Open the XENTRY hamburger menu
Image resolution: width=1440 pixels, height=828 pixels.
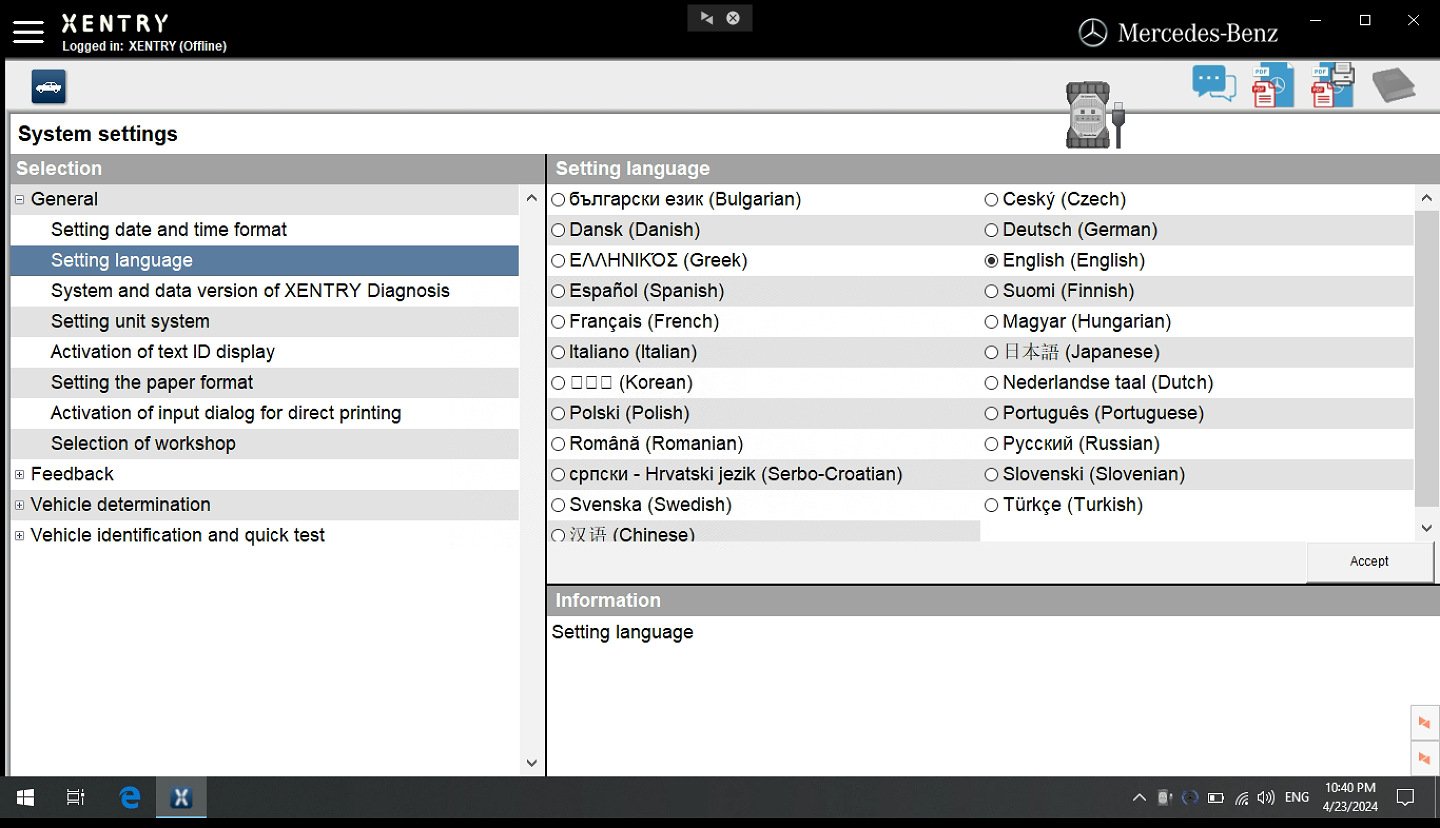coord(28,32)
